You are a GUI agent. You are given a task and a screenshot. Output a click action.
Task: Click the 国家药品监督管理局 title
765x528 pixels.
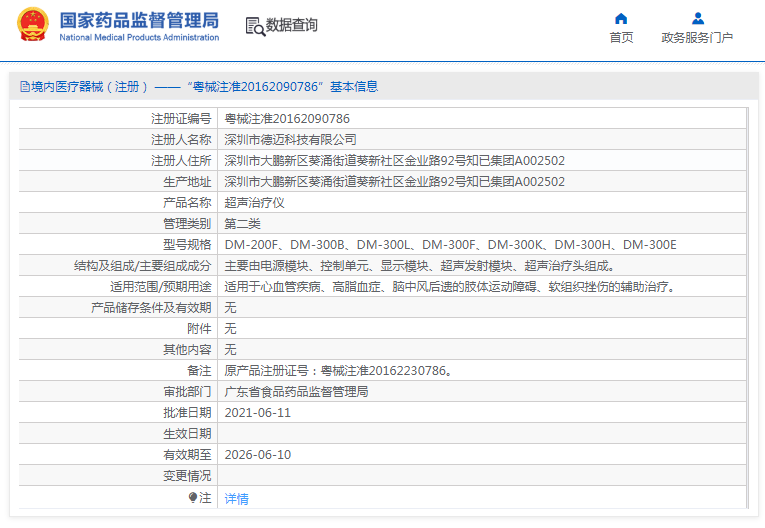(x=139, y=20)
